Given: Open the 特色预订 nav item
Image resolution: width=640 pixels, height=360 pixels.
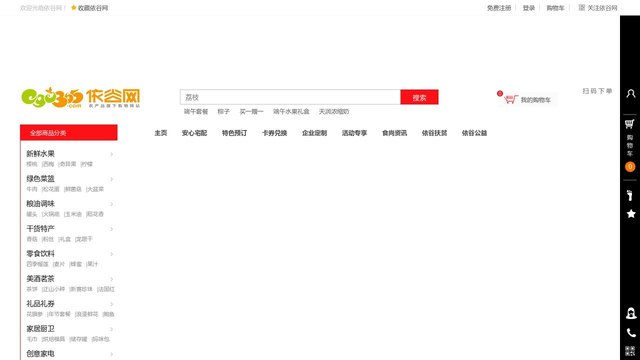Looking at the screenshot, I should coord(234,133).
